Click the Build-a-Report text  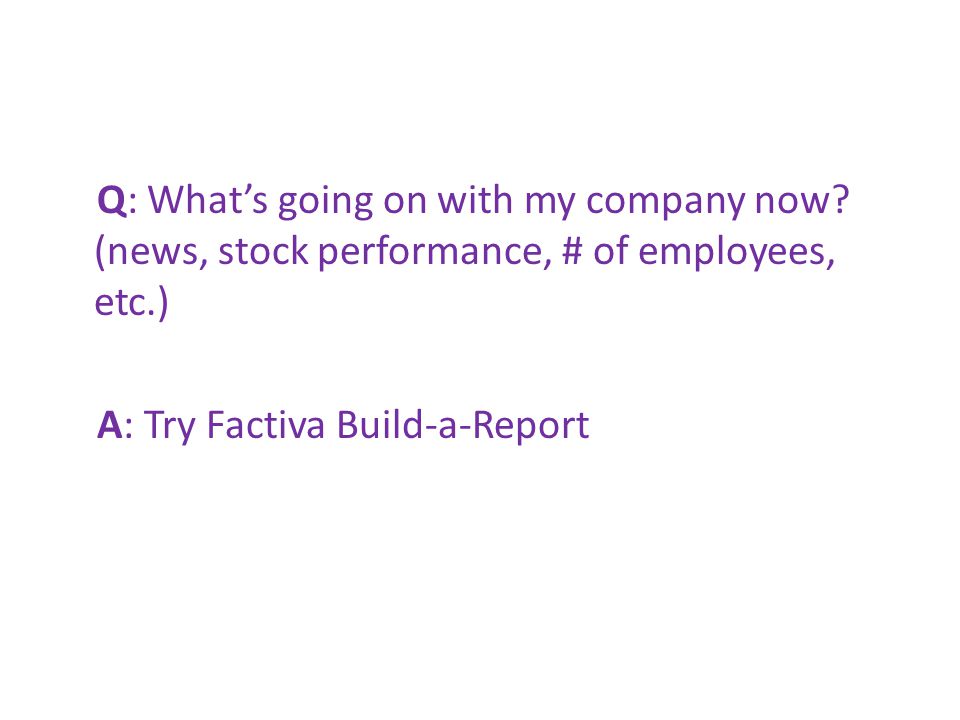[463, 427]
